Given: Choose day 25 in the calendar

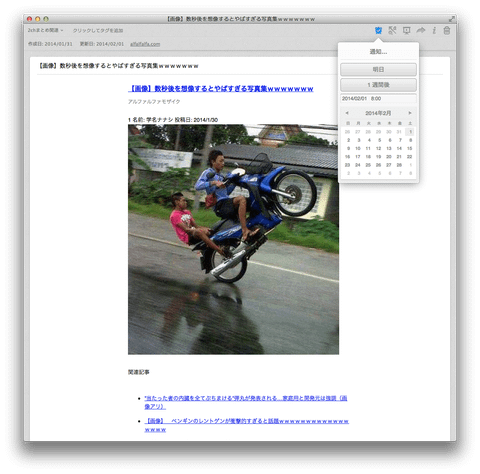Looking at the screenshot, I should tap(368, 165).
